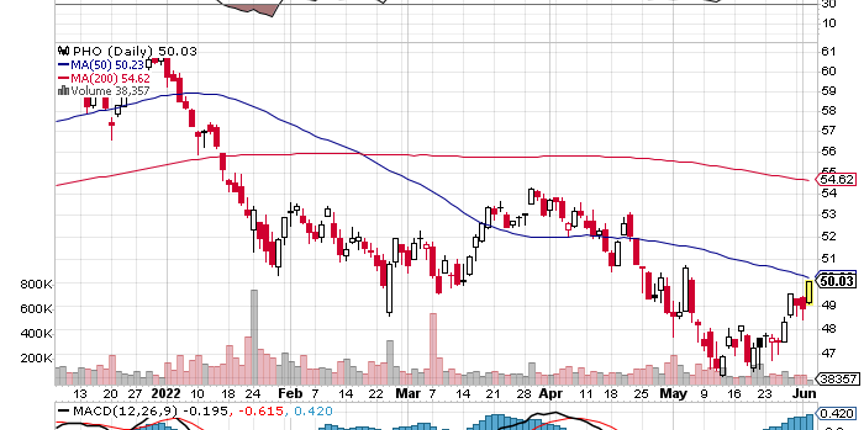Click the PHO (Daily) 50.03 title label
This screenshot has height=430, width=864.
point(106,50)
